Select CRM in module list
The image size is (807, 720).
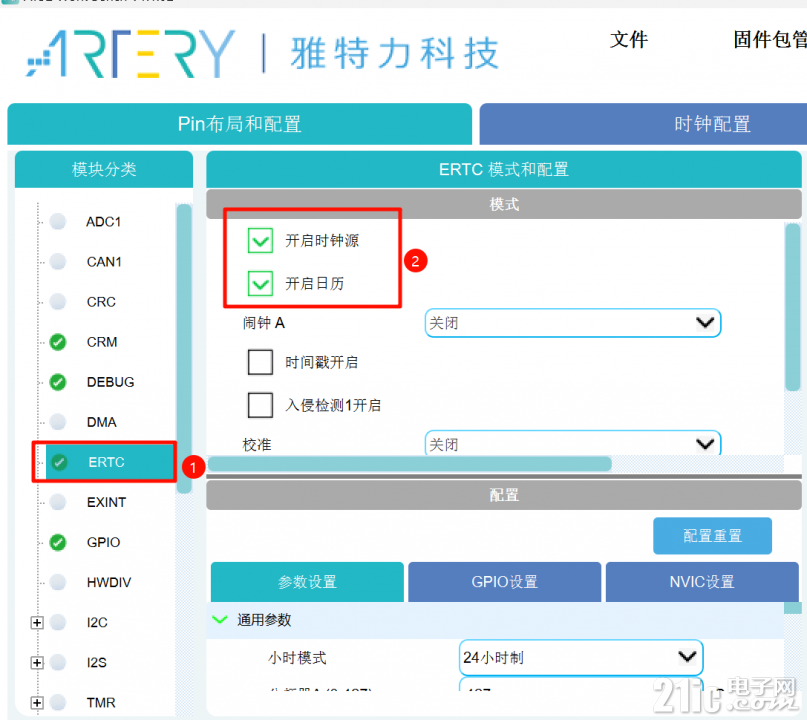(102, 342)
